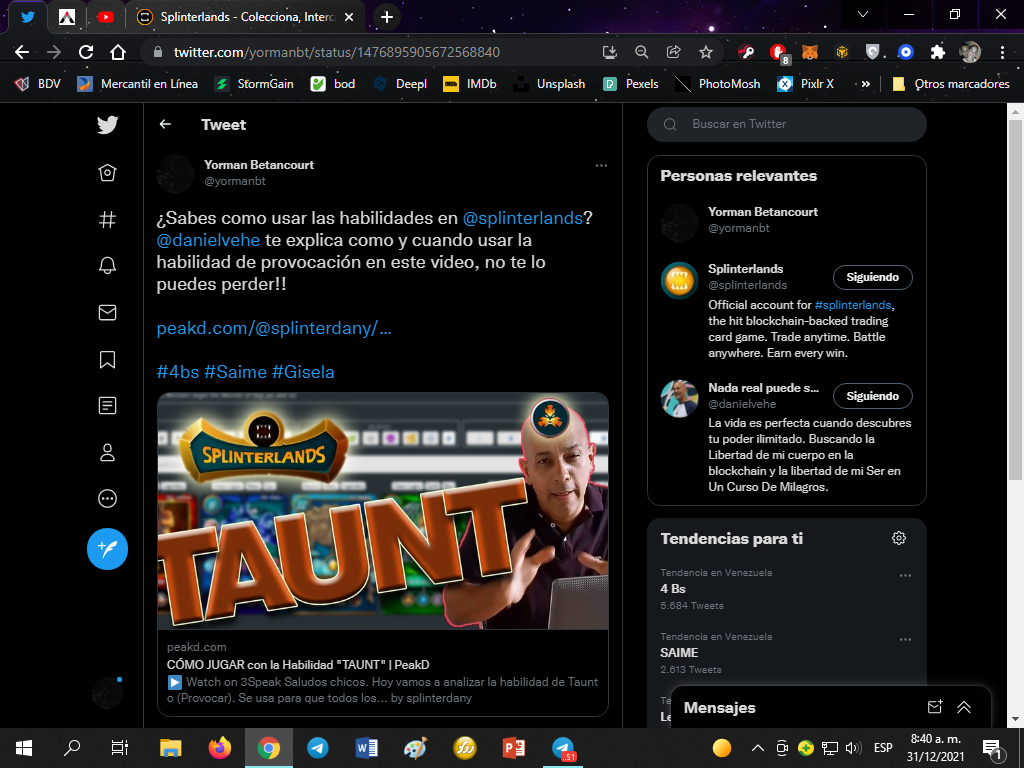
Task: Click the Buscar en Twitter search field
Action: click(786, 124)
